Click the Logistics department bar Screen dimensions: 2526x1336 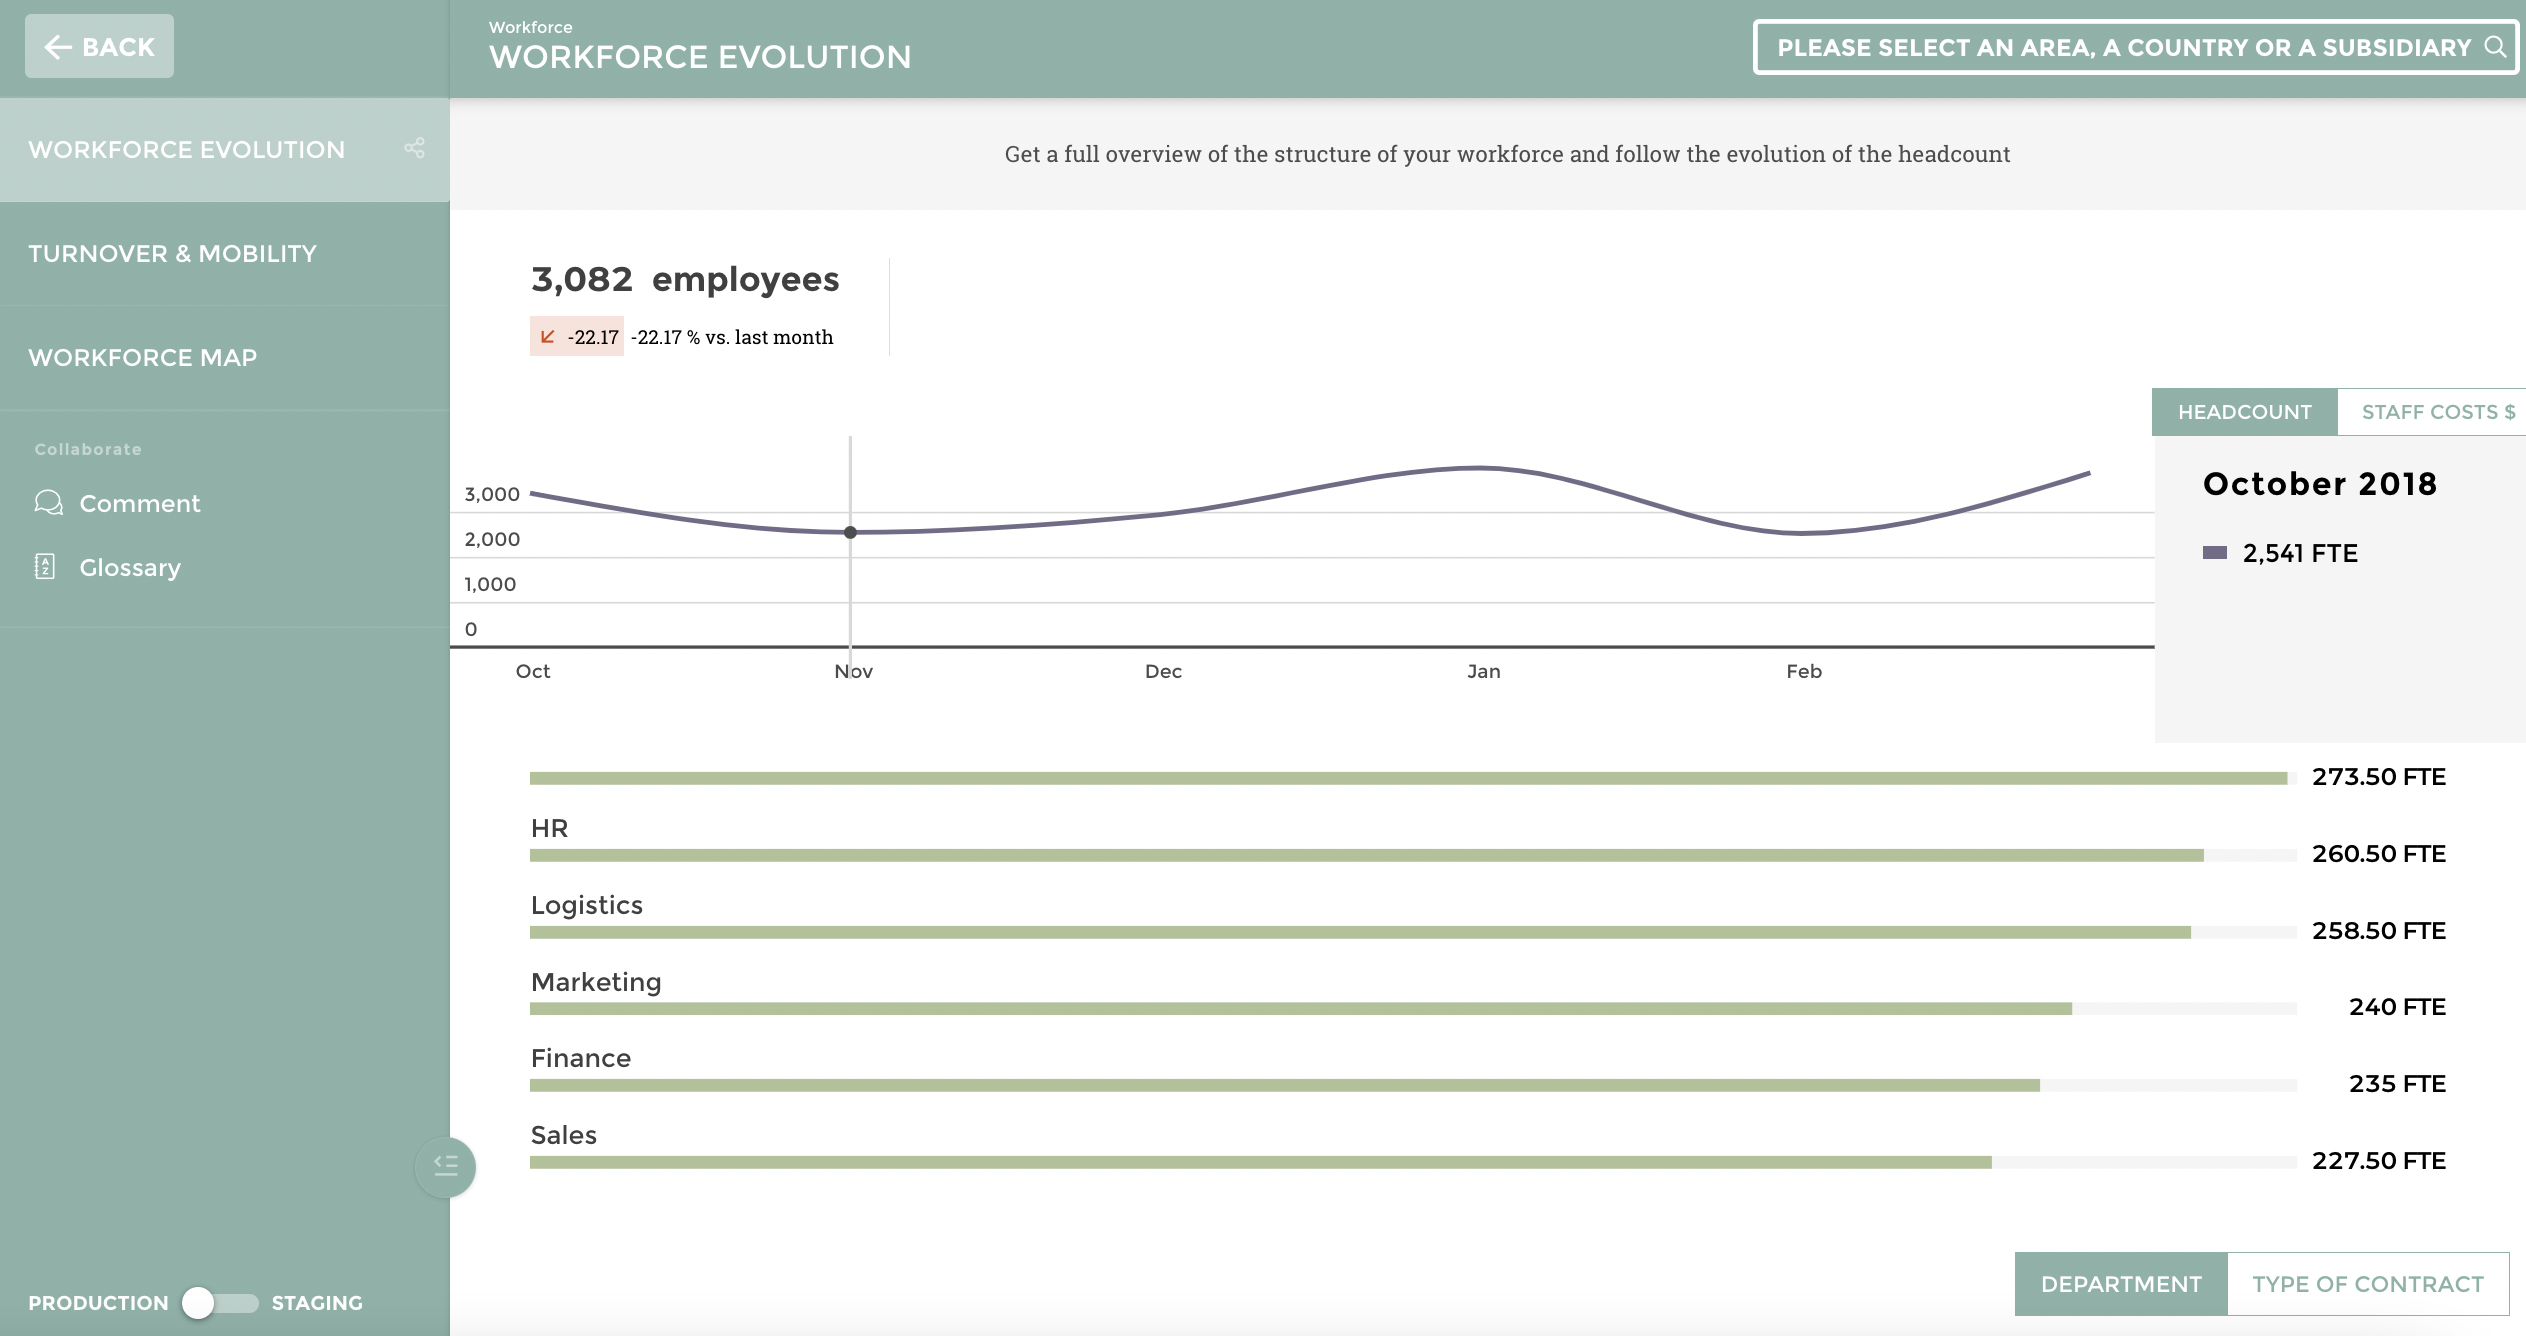[x=1360, y=932]
